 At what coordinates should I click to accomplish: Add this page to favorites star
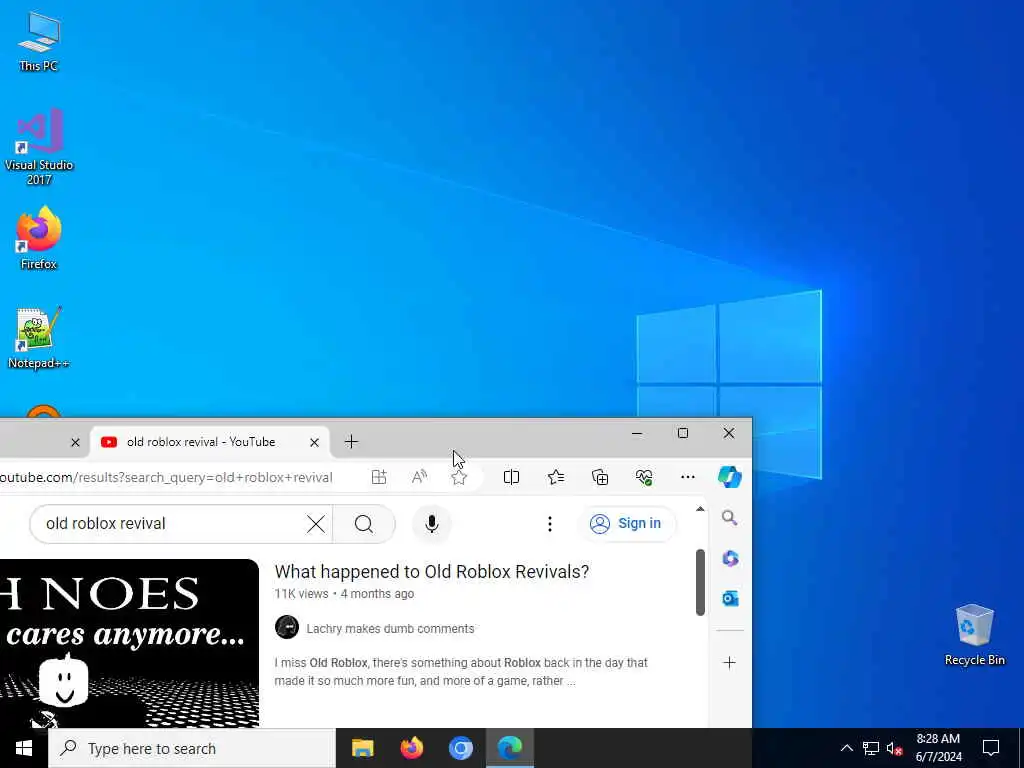(459, 477)
